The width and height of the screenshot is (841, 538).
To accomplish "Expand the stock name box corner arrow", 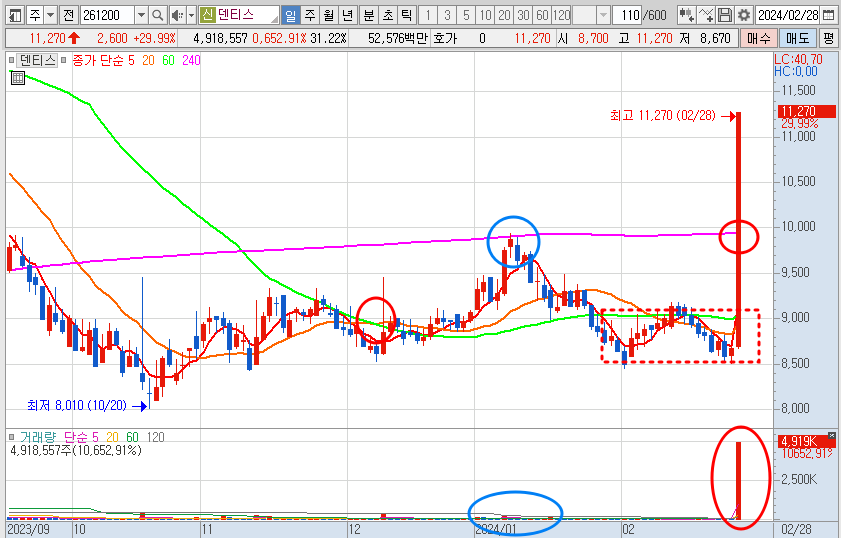I will (275, 19).
